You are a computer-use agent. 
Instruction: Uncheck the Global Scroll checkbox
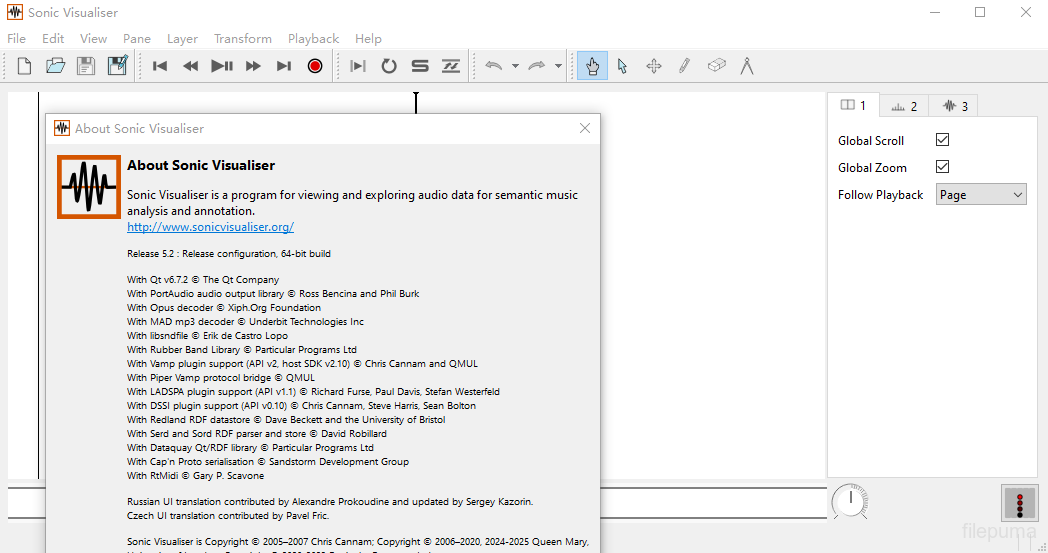pos(942,140)
